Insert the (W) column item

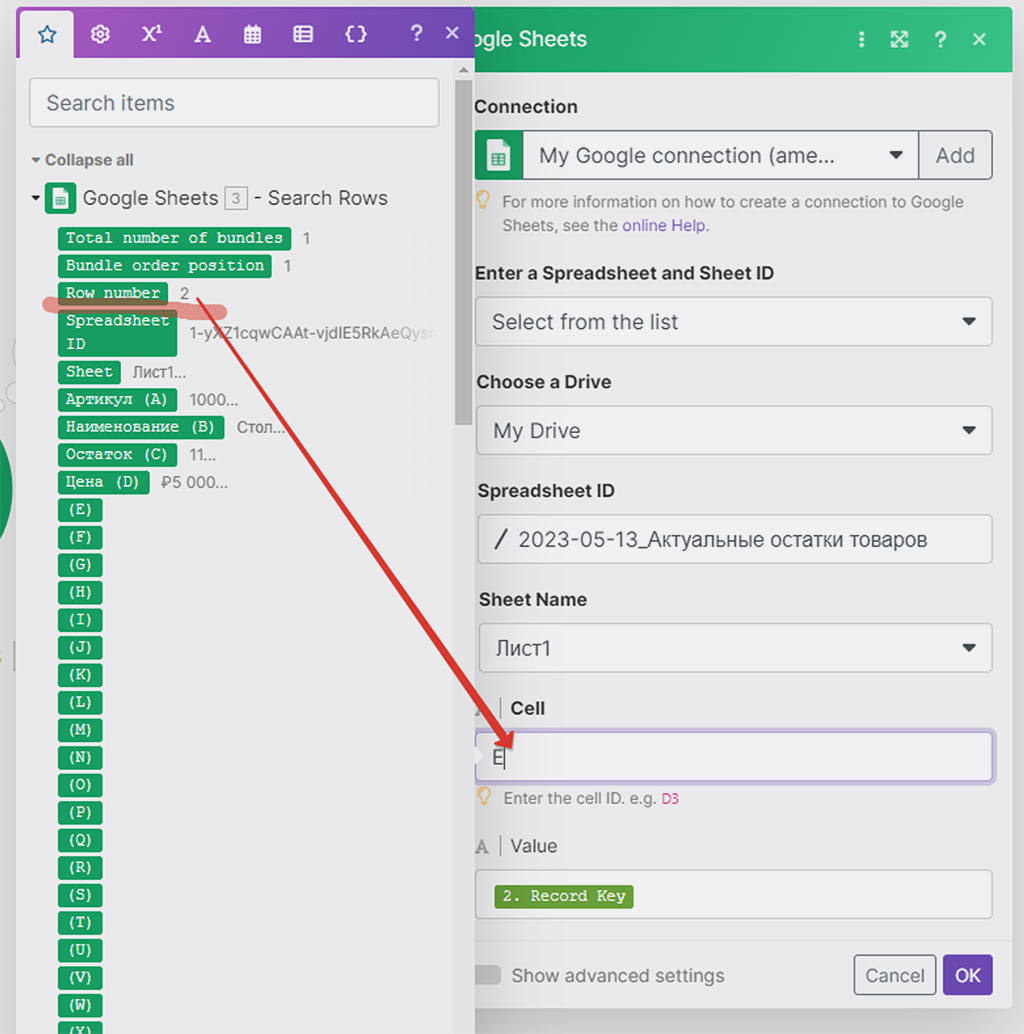(80, 1006)
